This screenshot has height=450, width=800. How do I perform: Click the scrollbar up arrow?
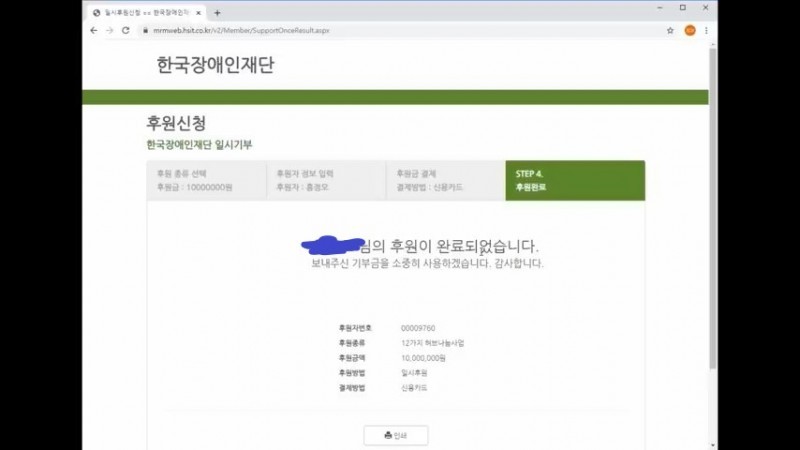tap(712, 45)
